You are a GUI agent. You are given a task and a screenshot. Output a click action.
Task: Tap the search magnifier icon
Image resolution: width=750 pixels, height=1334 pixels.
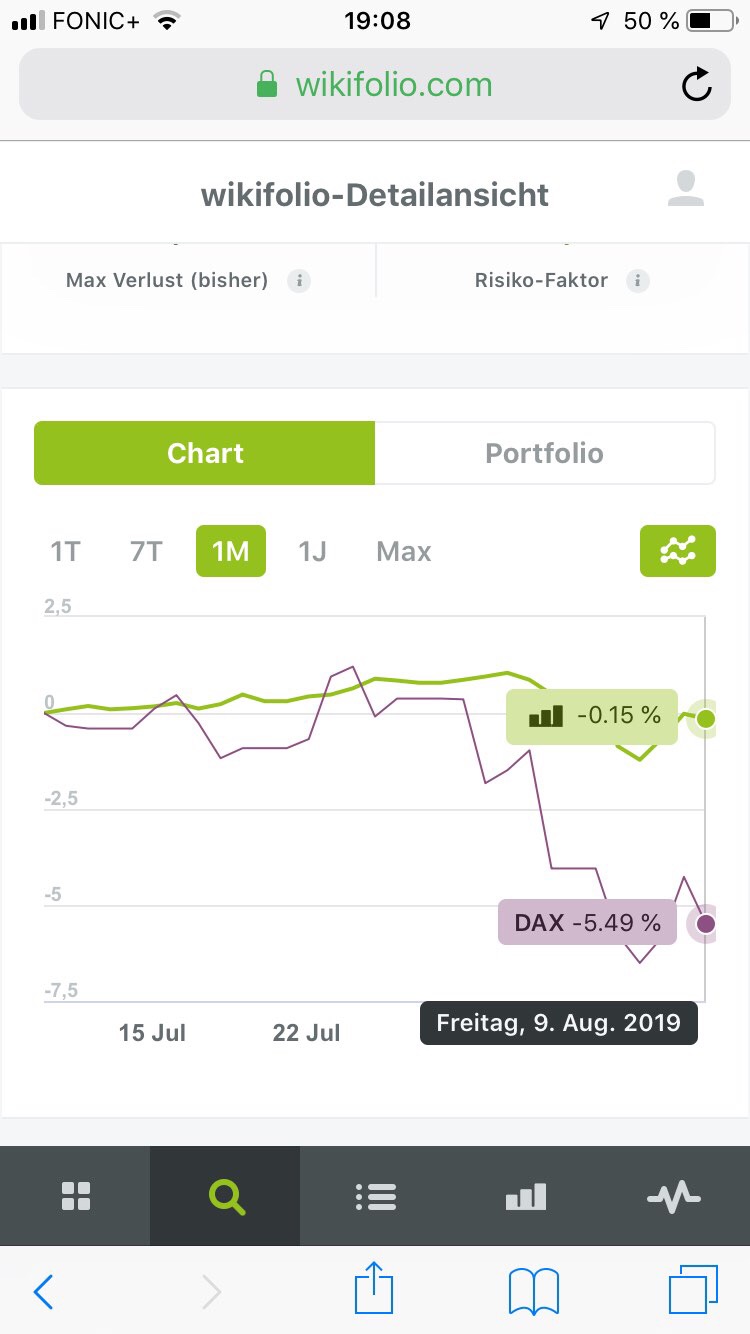[226, 1196]
